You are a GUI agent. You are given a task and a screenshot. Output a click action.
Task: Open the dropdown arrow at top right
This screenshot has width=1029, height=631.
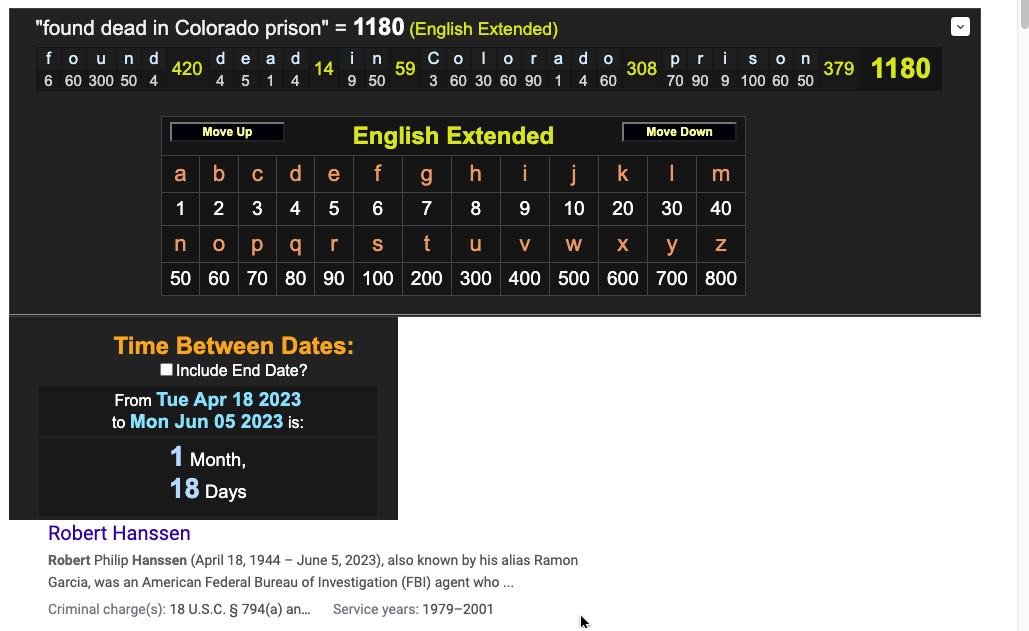(x=960, y=27)
